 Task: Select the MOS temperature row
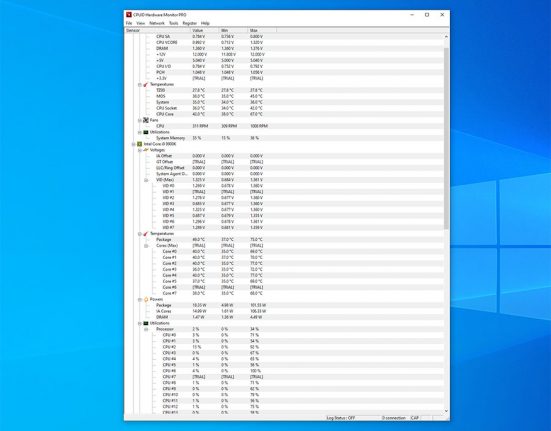click(x=285, y=96)
